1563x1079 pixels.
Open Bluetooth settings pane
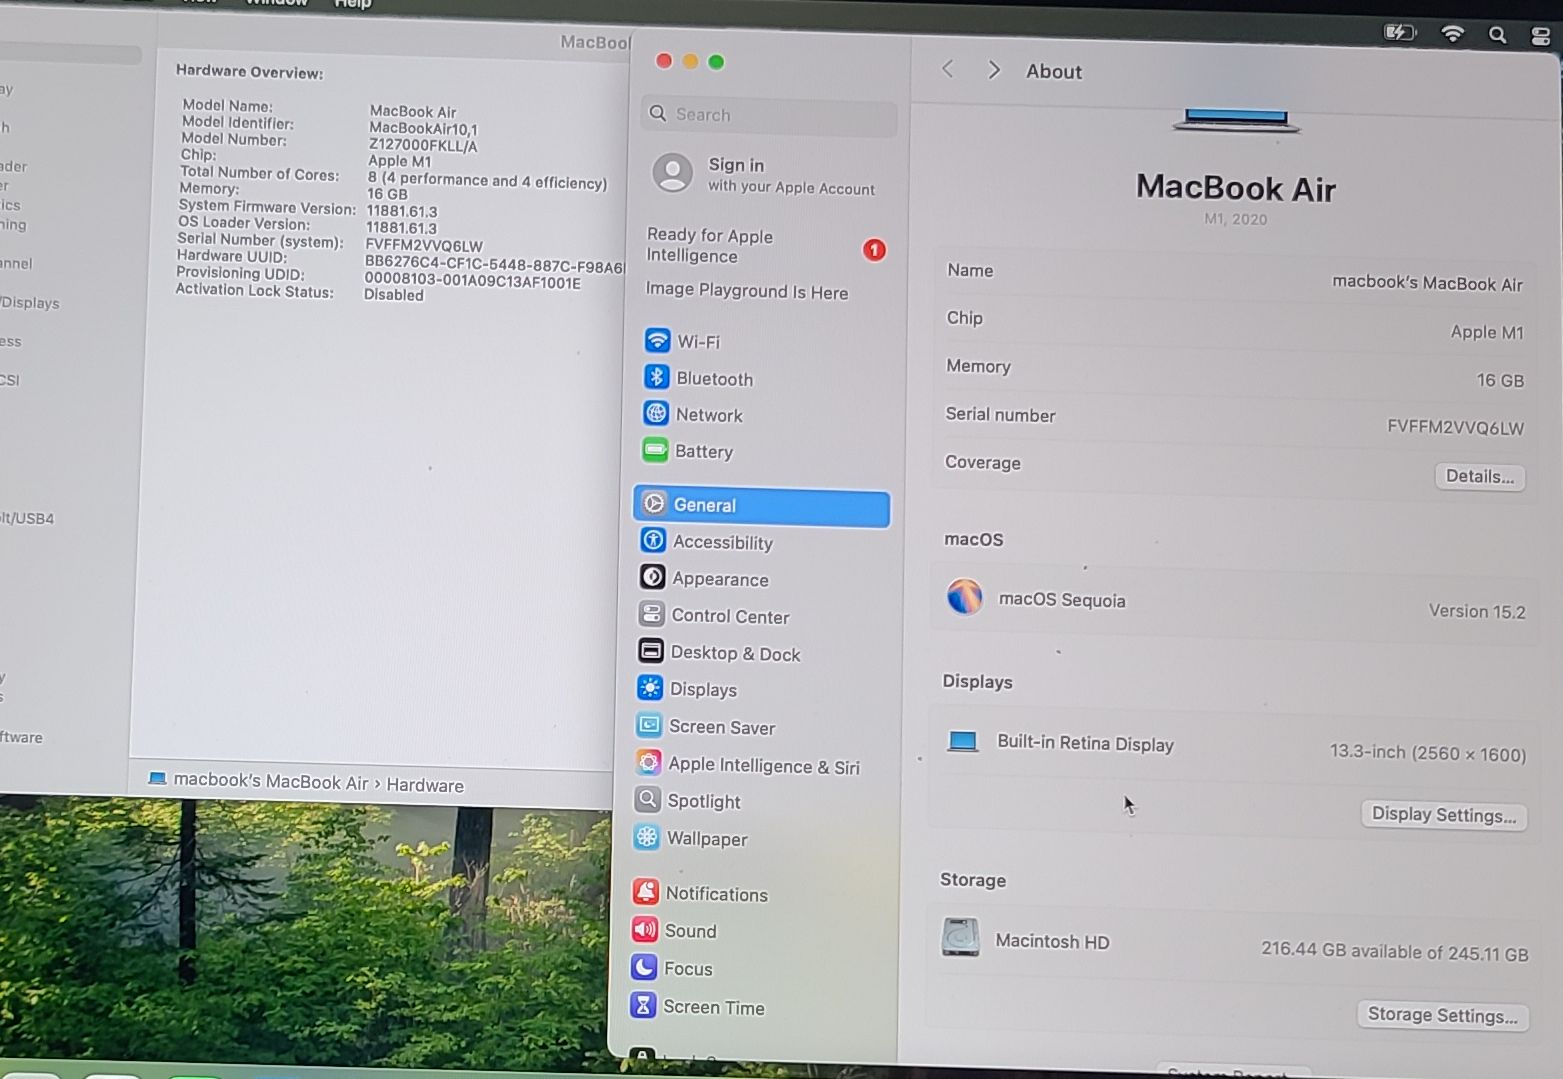point(713,379)
